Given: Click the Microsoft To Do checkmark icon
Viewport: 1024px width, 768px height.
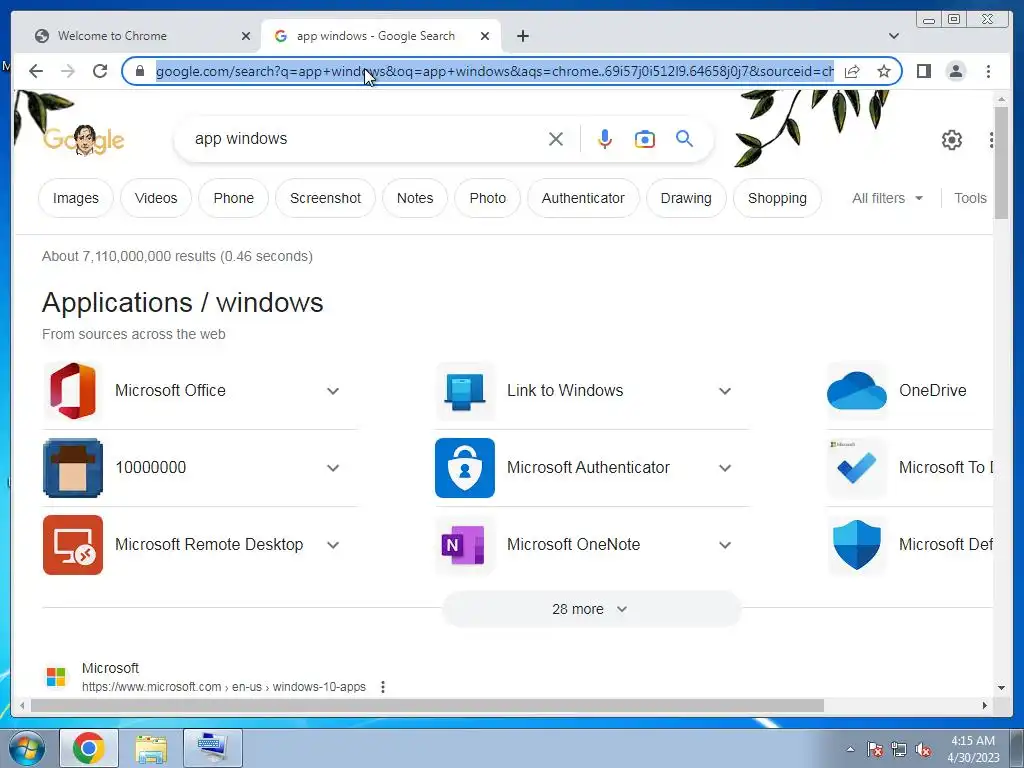Looking at the screenshot, I should (856, 468).
